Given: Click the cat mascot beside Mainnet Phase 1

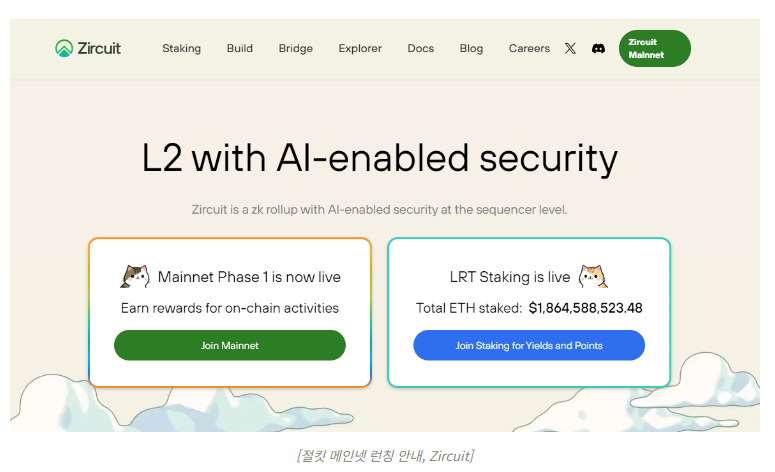Looking at the screenshot, I should click(x=135, y=277).
